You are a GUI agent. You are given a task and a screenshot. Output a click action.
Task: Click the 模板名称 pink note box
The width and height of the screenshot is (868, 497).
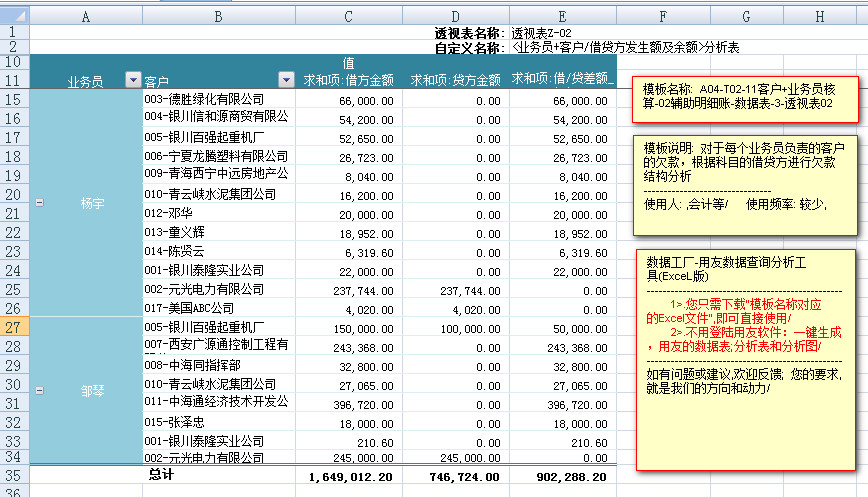tap(743, 95)
